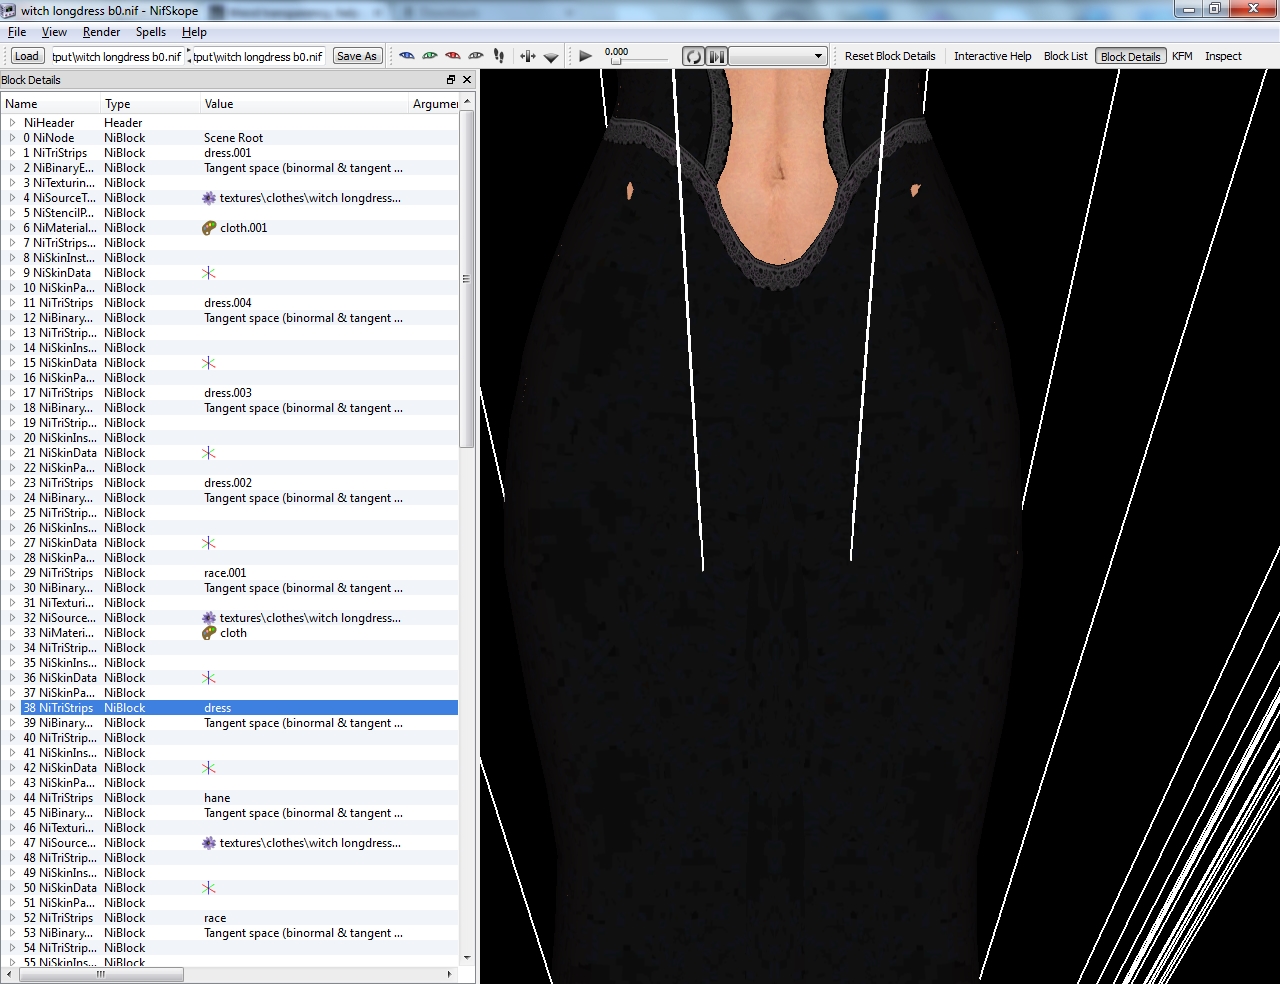Open Help menu

click(194, 32)
